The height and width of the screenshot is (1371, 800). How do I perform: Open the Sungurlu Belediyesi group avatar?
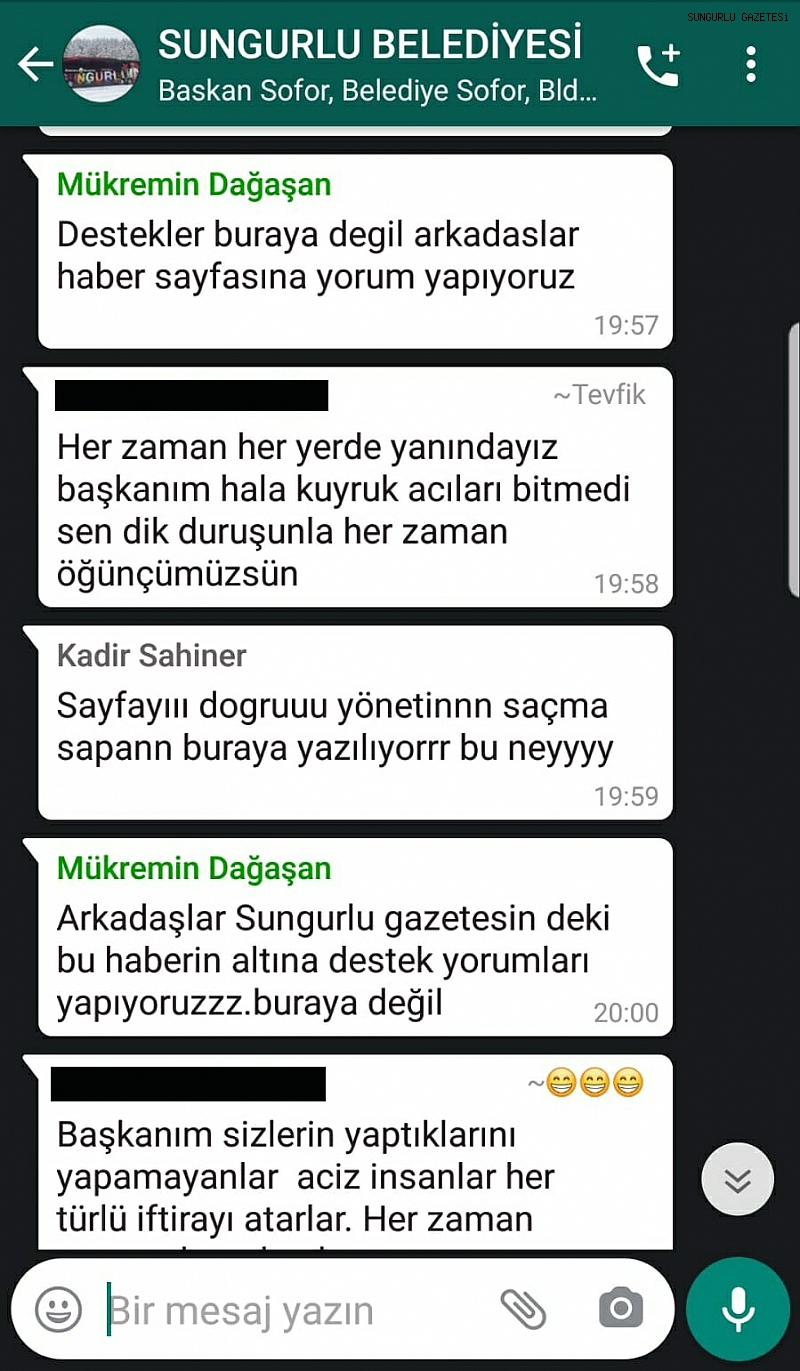(101, 65)
